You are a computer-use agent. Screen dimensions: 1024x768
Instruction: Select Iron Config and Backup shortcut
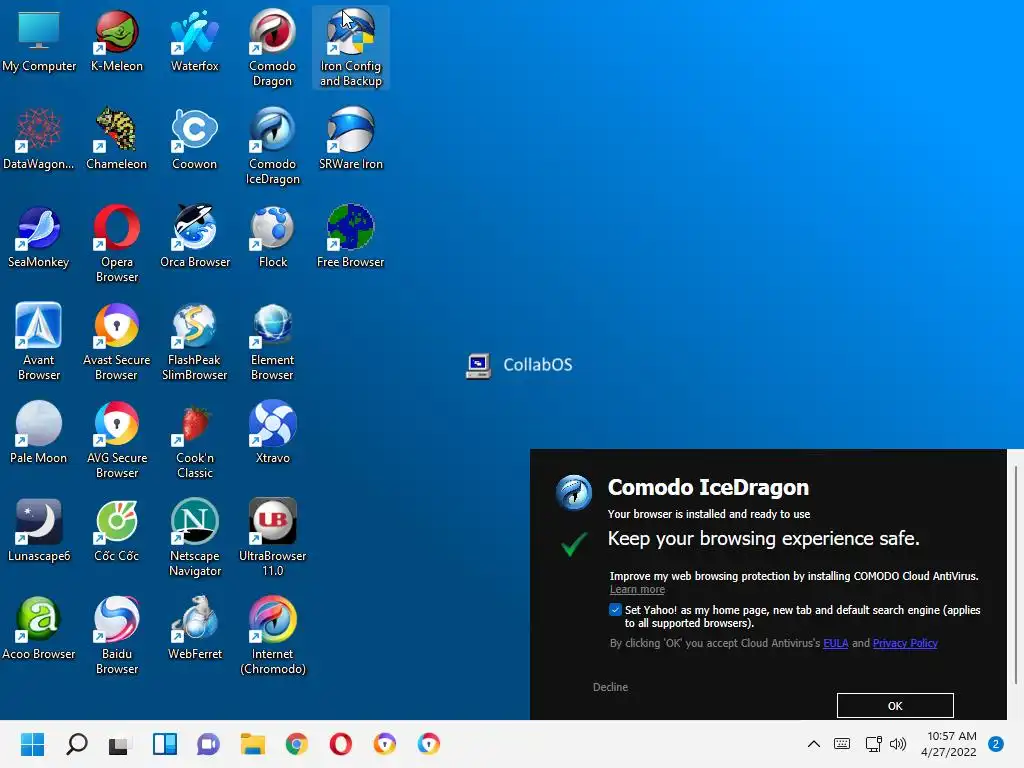point(351,48)
